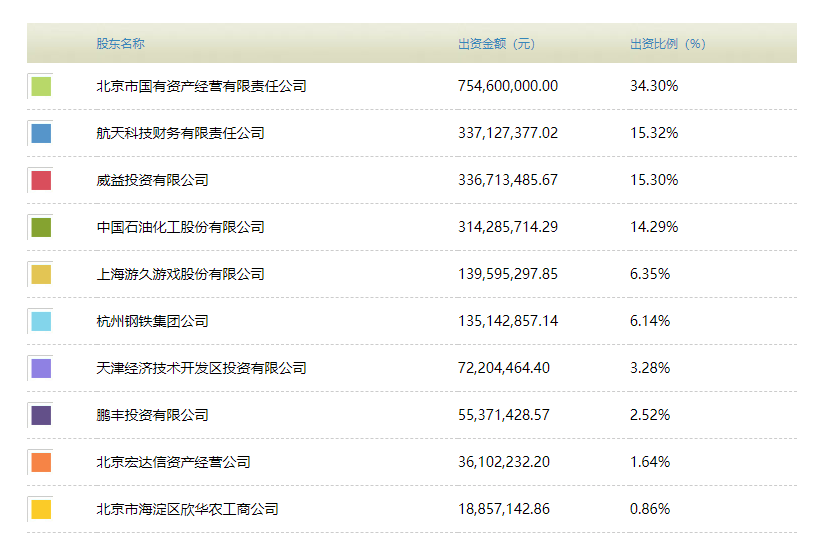837x557 pixels.
Task: Select the name 天津经济技术开发区投资有限公司
Action: click(x=201, y=368)
